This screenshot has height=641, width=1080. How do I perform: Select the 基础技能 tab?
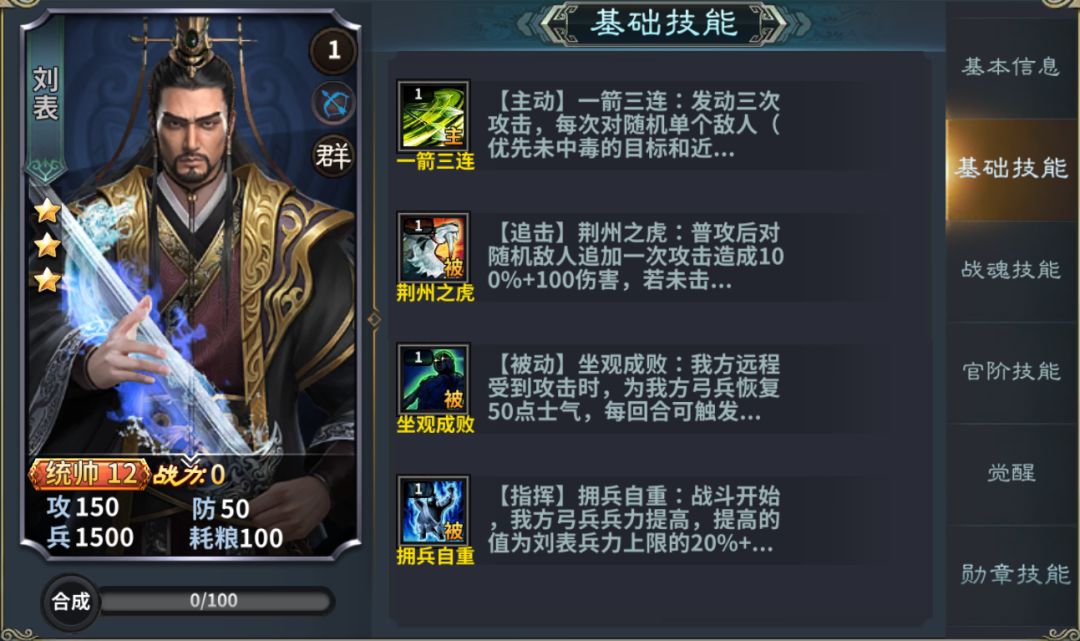point(1010,168)
